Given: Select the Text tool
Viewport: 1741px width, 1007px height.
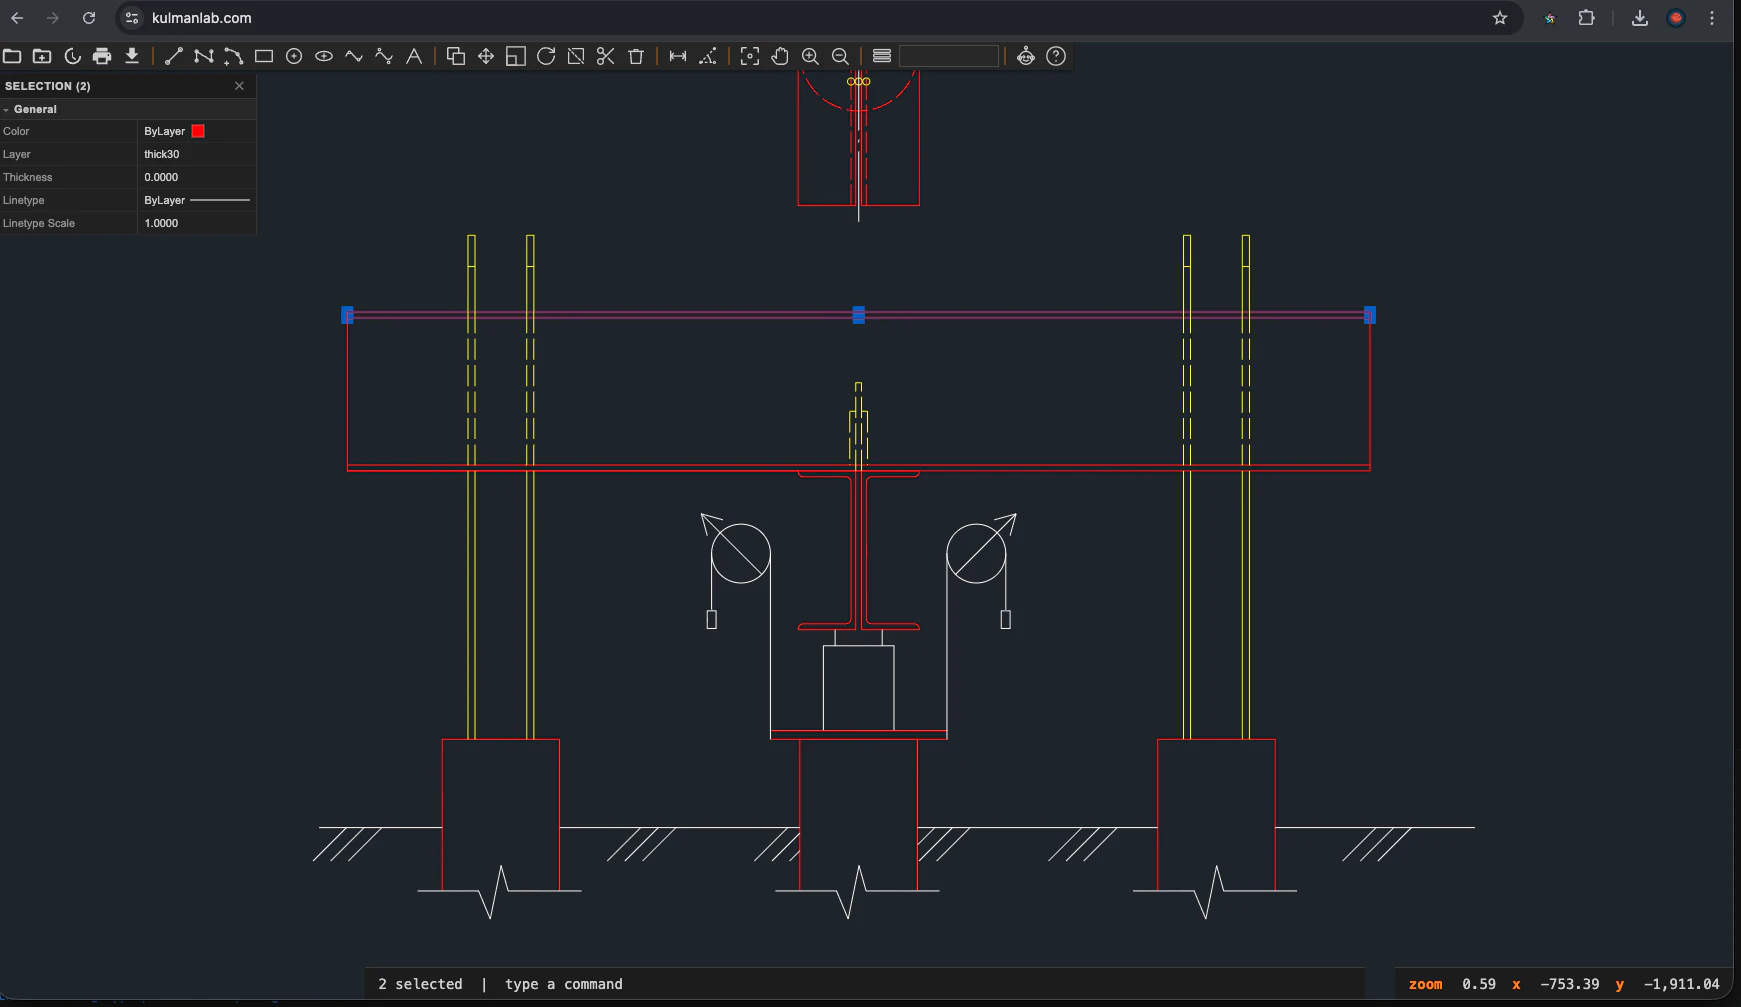Looking at the screenshot, I should pyautogui.click(x=414, y=56).
